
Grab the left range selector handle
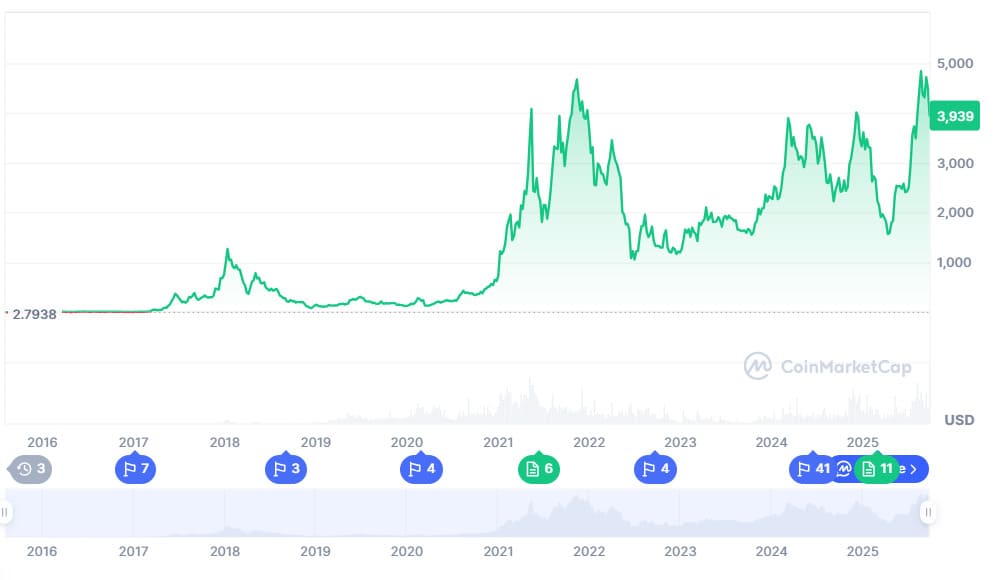click(5, 512)
